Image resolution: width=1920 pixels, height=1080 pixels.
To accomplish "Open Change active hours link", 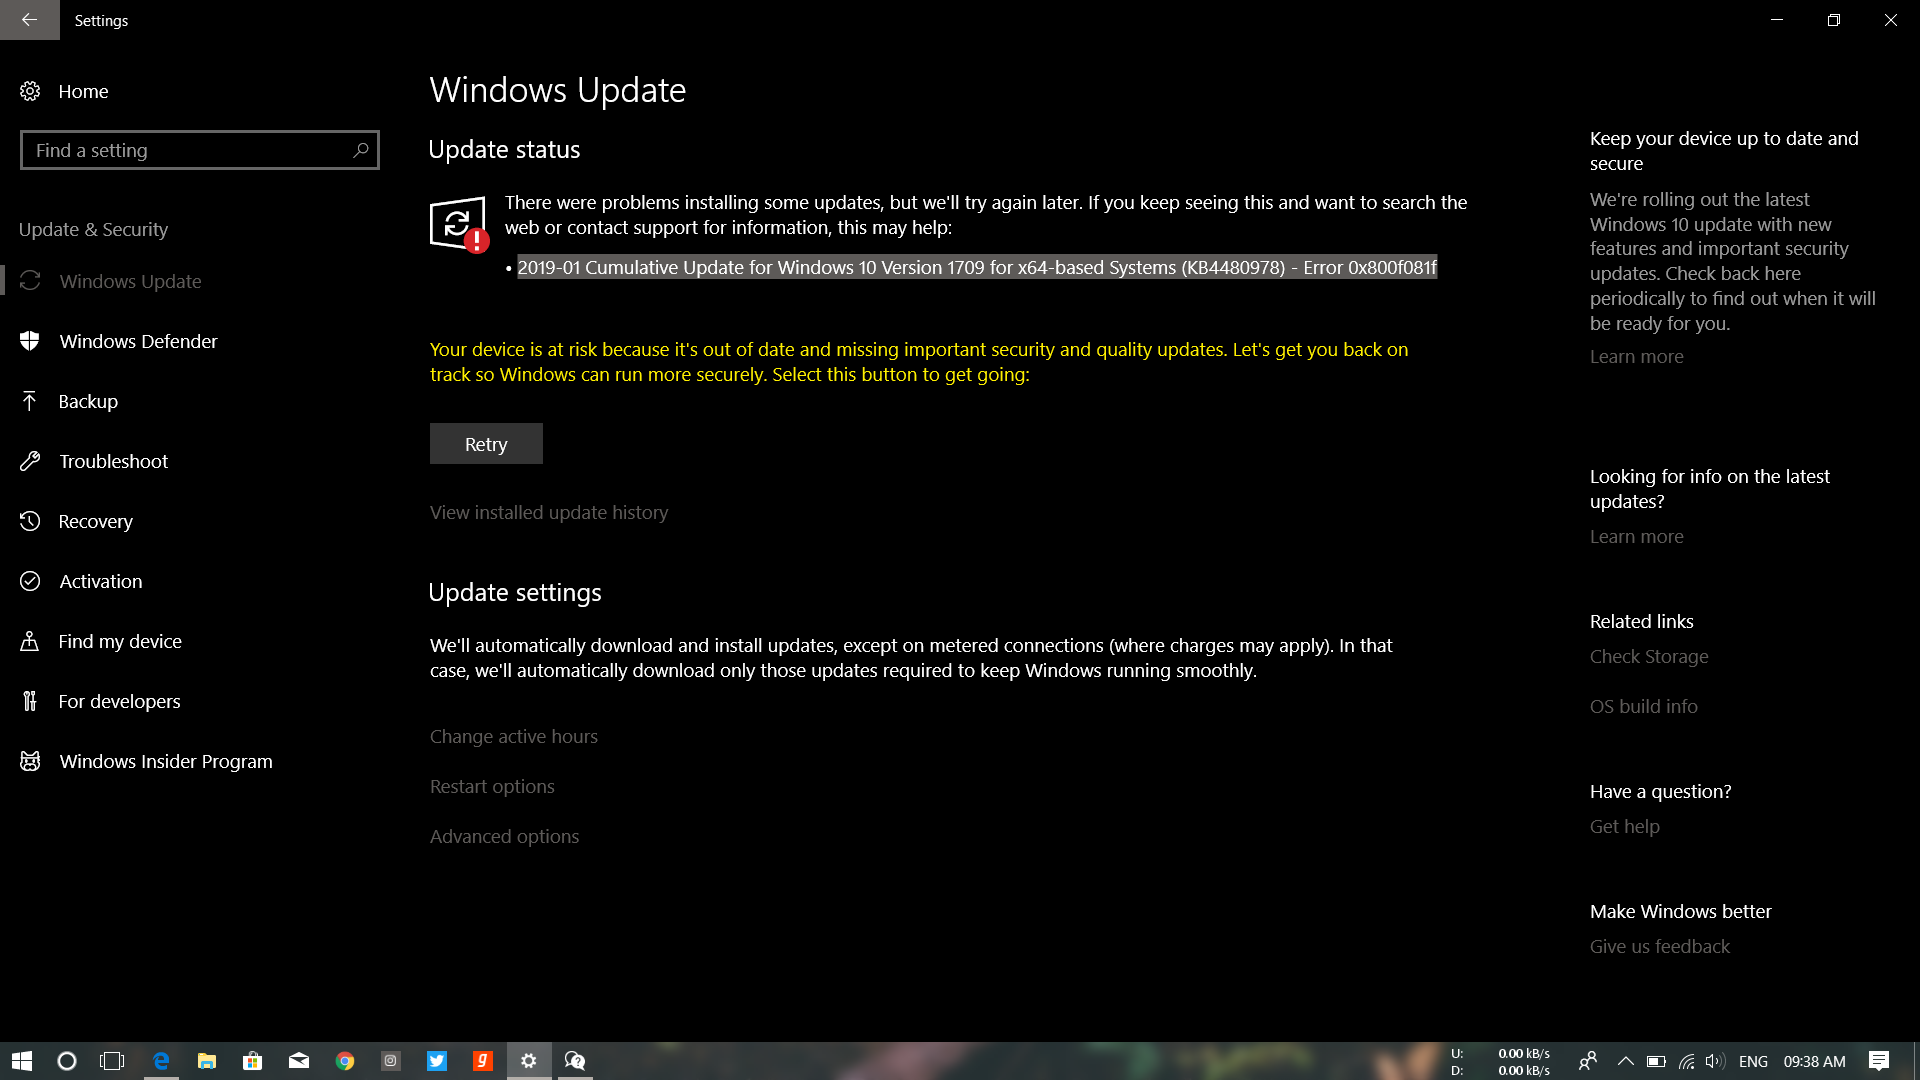I will [x=514, y=736].
